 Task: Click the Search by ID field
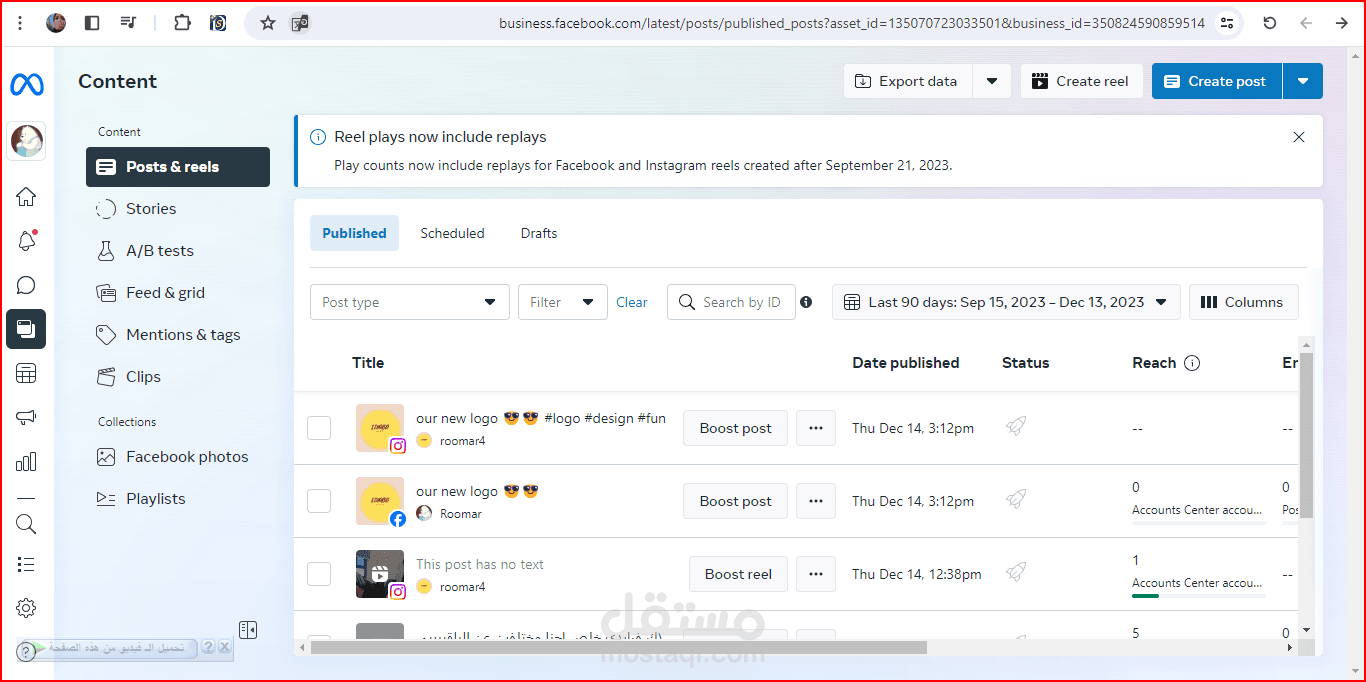pyautogui.click(x=731, y=302)
